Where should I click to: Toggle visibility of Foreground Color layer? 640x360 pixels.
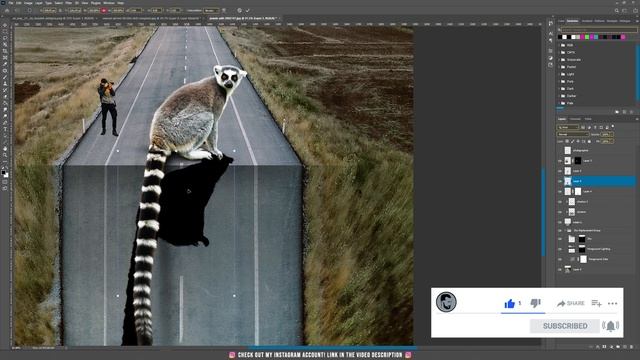click(x=560, y=259)
